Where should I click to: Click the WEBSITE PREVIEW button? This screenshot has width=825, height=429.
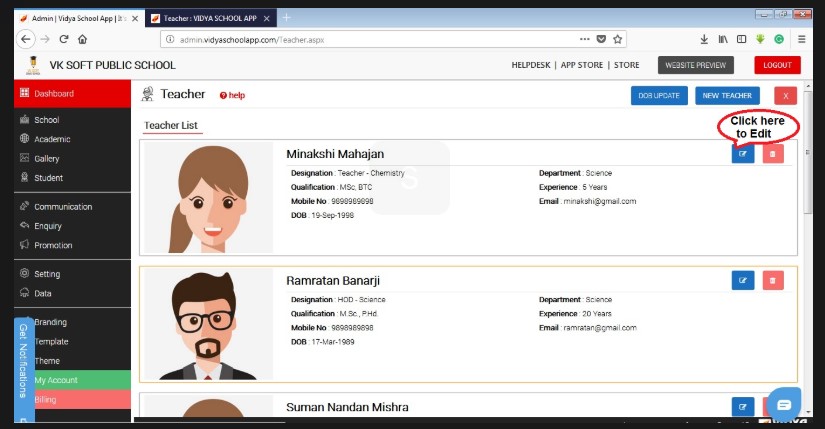(696, 65)
